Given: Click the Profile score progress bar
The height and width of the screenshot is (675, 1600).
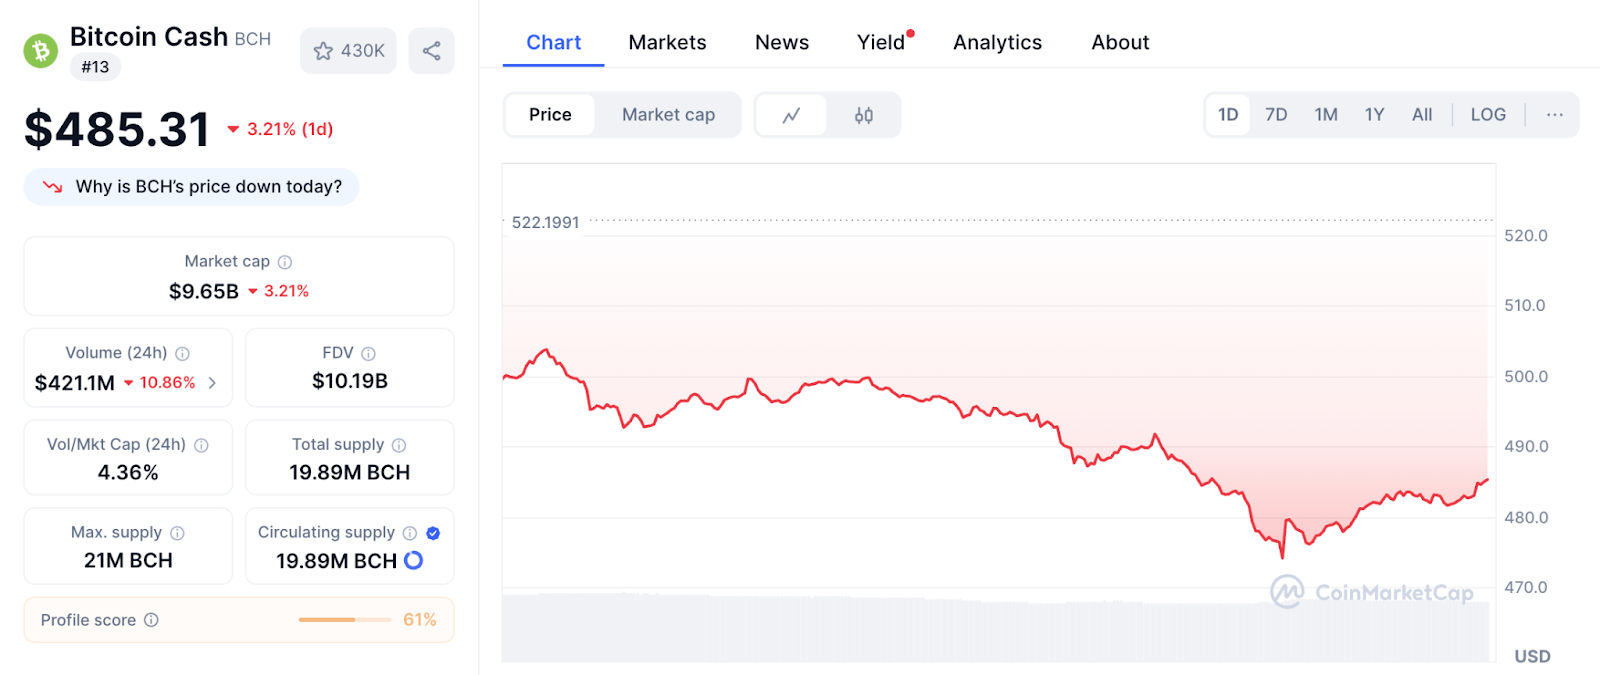Looking at the screenshot, I should 344,619.
